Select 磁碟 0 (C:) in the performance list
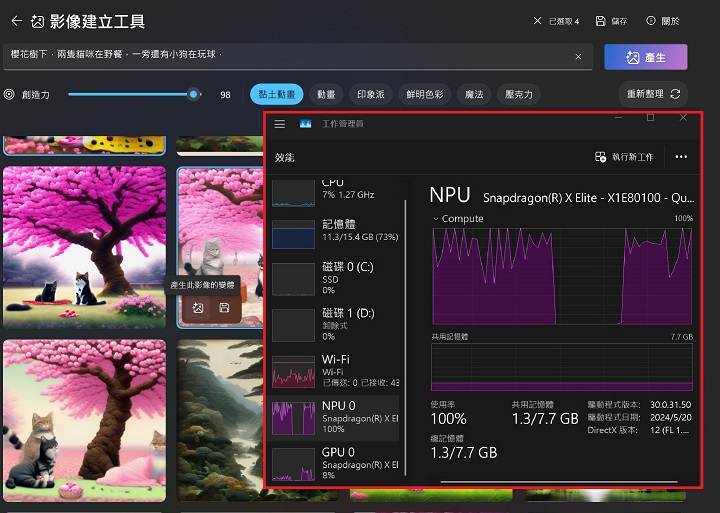The height and width of the screenshot is (513, 720). click(335, 278)
